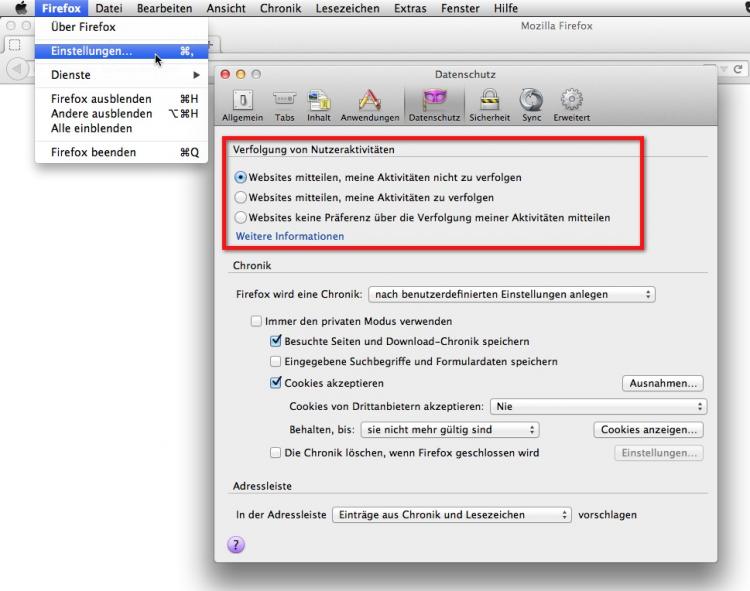The height and width of the screenshot is (591, 750).
Task: Select the Anwendungen preferences icon
Action: [x=369, y=104]
